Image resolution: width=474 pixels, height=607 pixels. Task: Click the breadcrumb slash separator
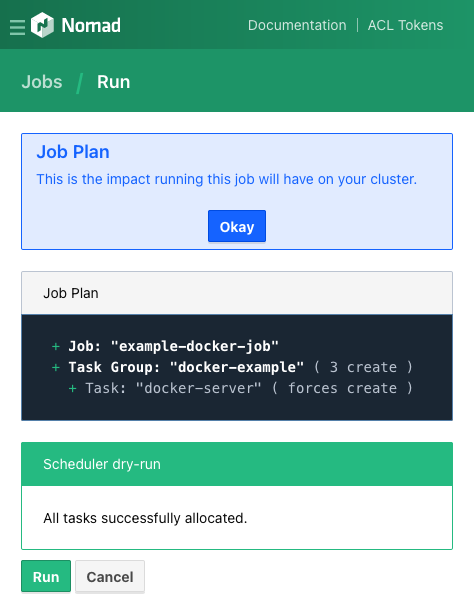[80, 83]
